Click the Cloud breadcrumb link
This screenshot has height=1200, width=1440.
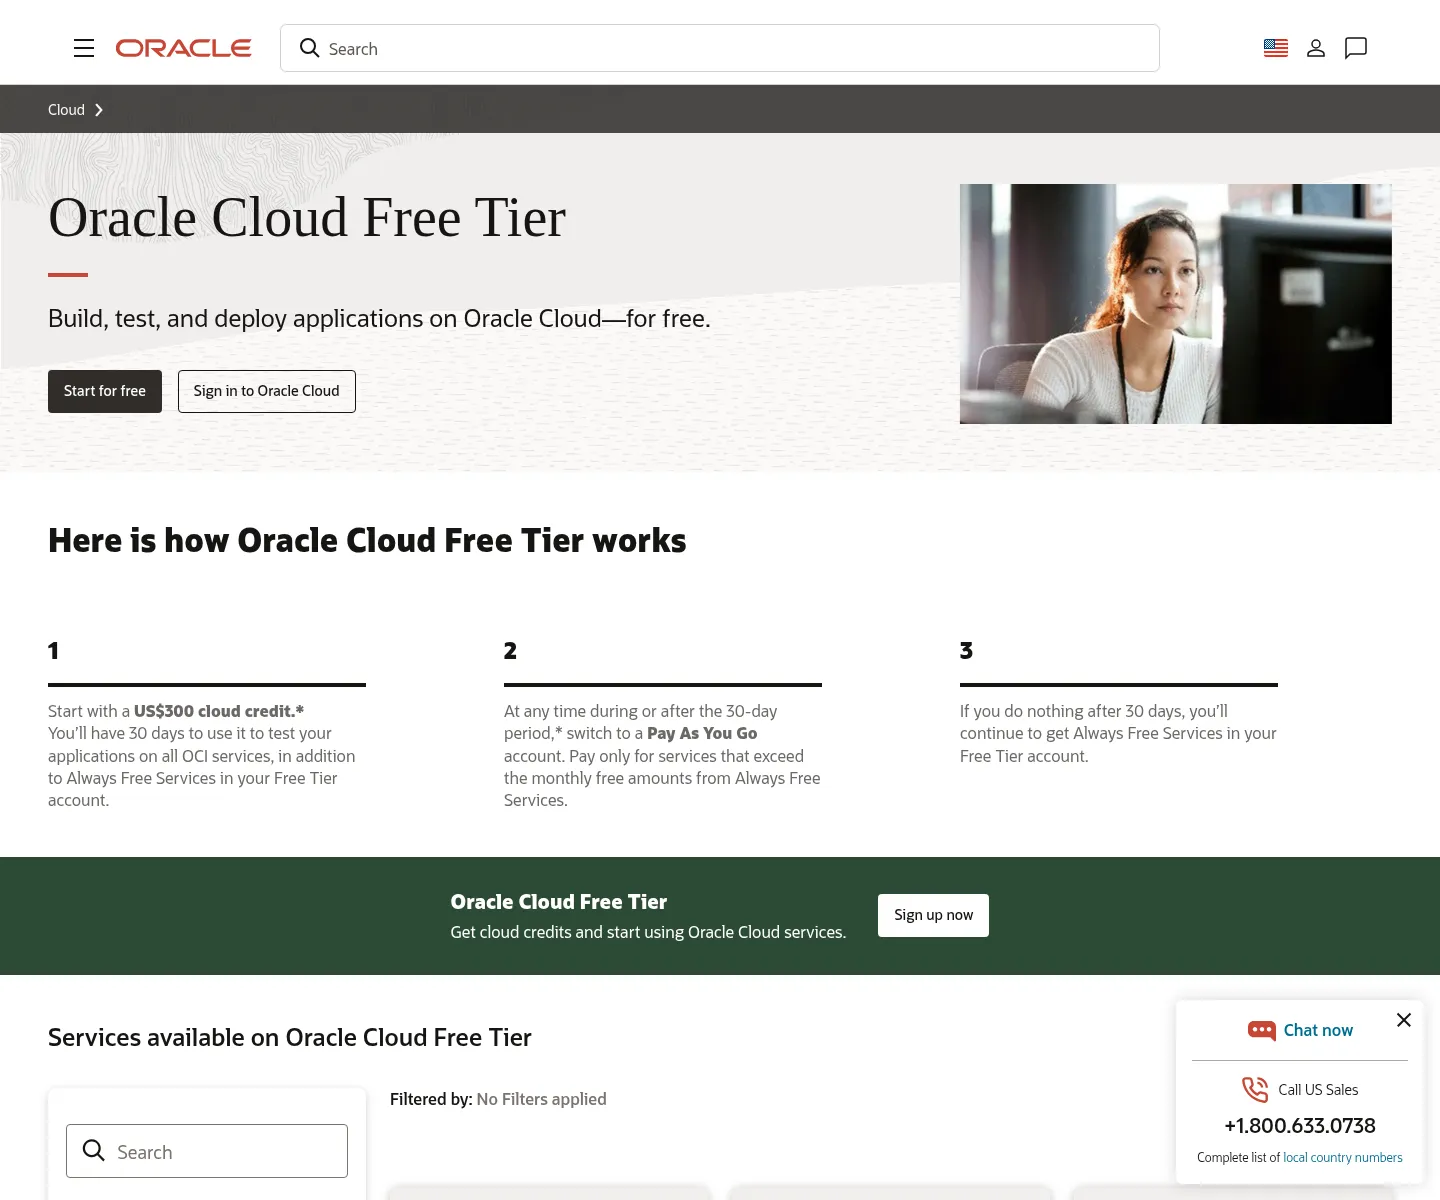coord(66,110)
